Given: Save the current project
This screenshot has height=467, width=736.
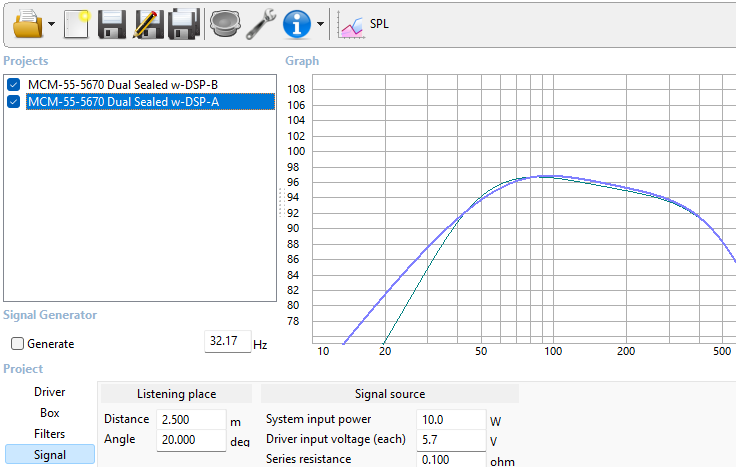Looking at the screenshot, I should [x=112, y=22].
